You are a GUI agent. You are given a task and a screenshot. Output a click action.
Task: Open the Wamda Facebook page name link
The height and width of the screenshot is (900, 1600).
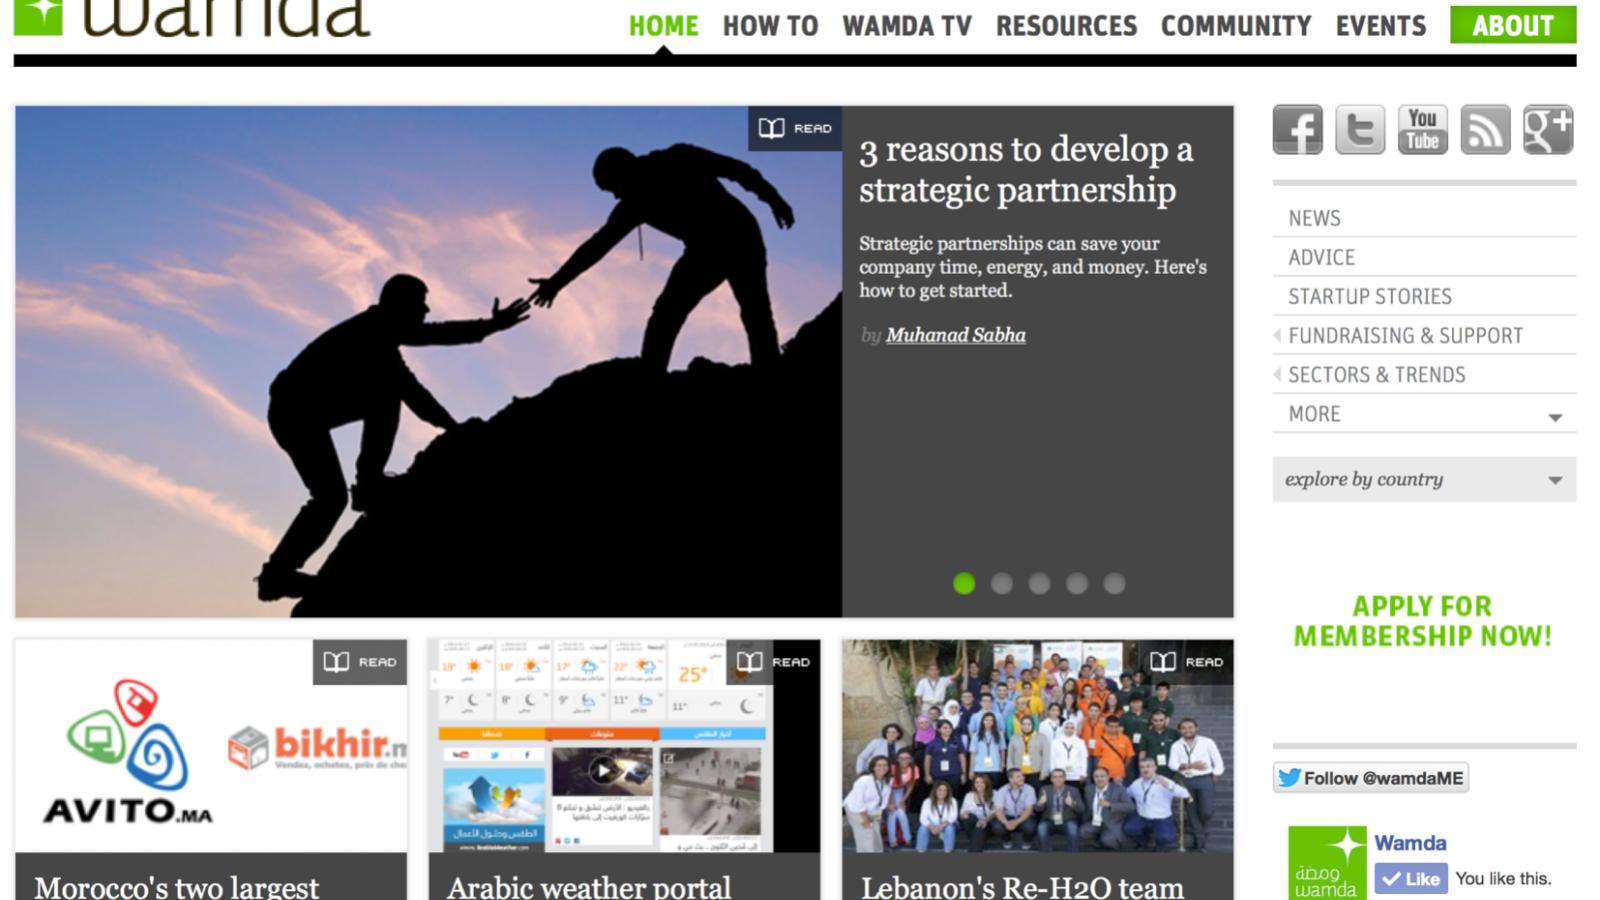point(1410,843)
